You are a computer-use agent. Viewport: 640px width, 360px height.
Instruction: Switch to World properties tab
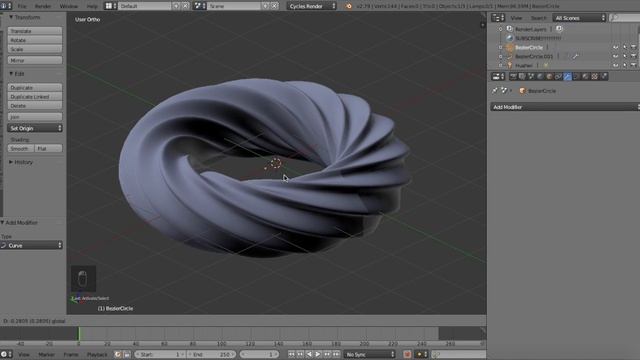coord(540,76)
